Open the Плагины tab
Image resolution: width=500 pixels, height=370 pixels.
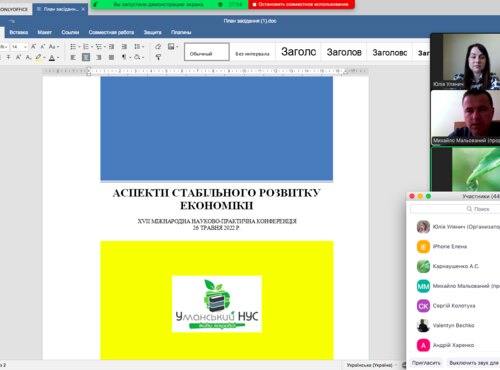point(181,32)
